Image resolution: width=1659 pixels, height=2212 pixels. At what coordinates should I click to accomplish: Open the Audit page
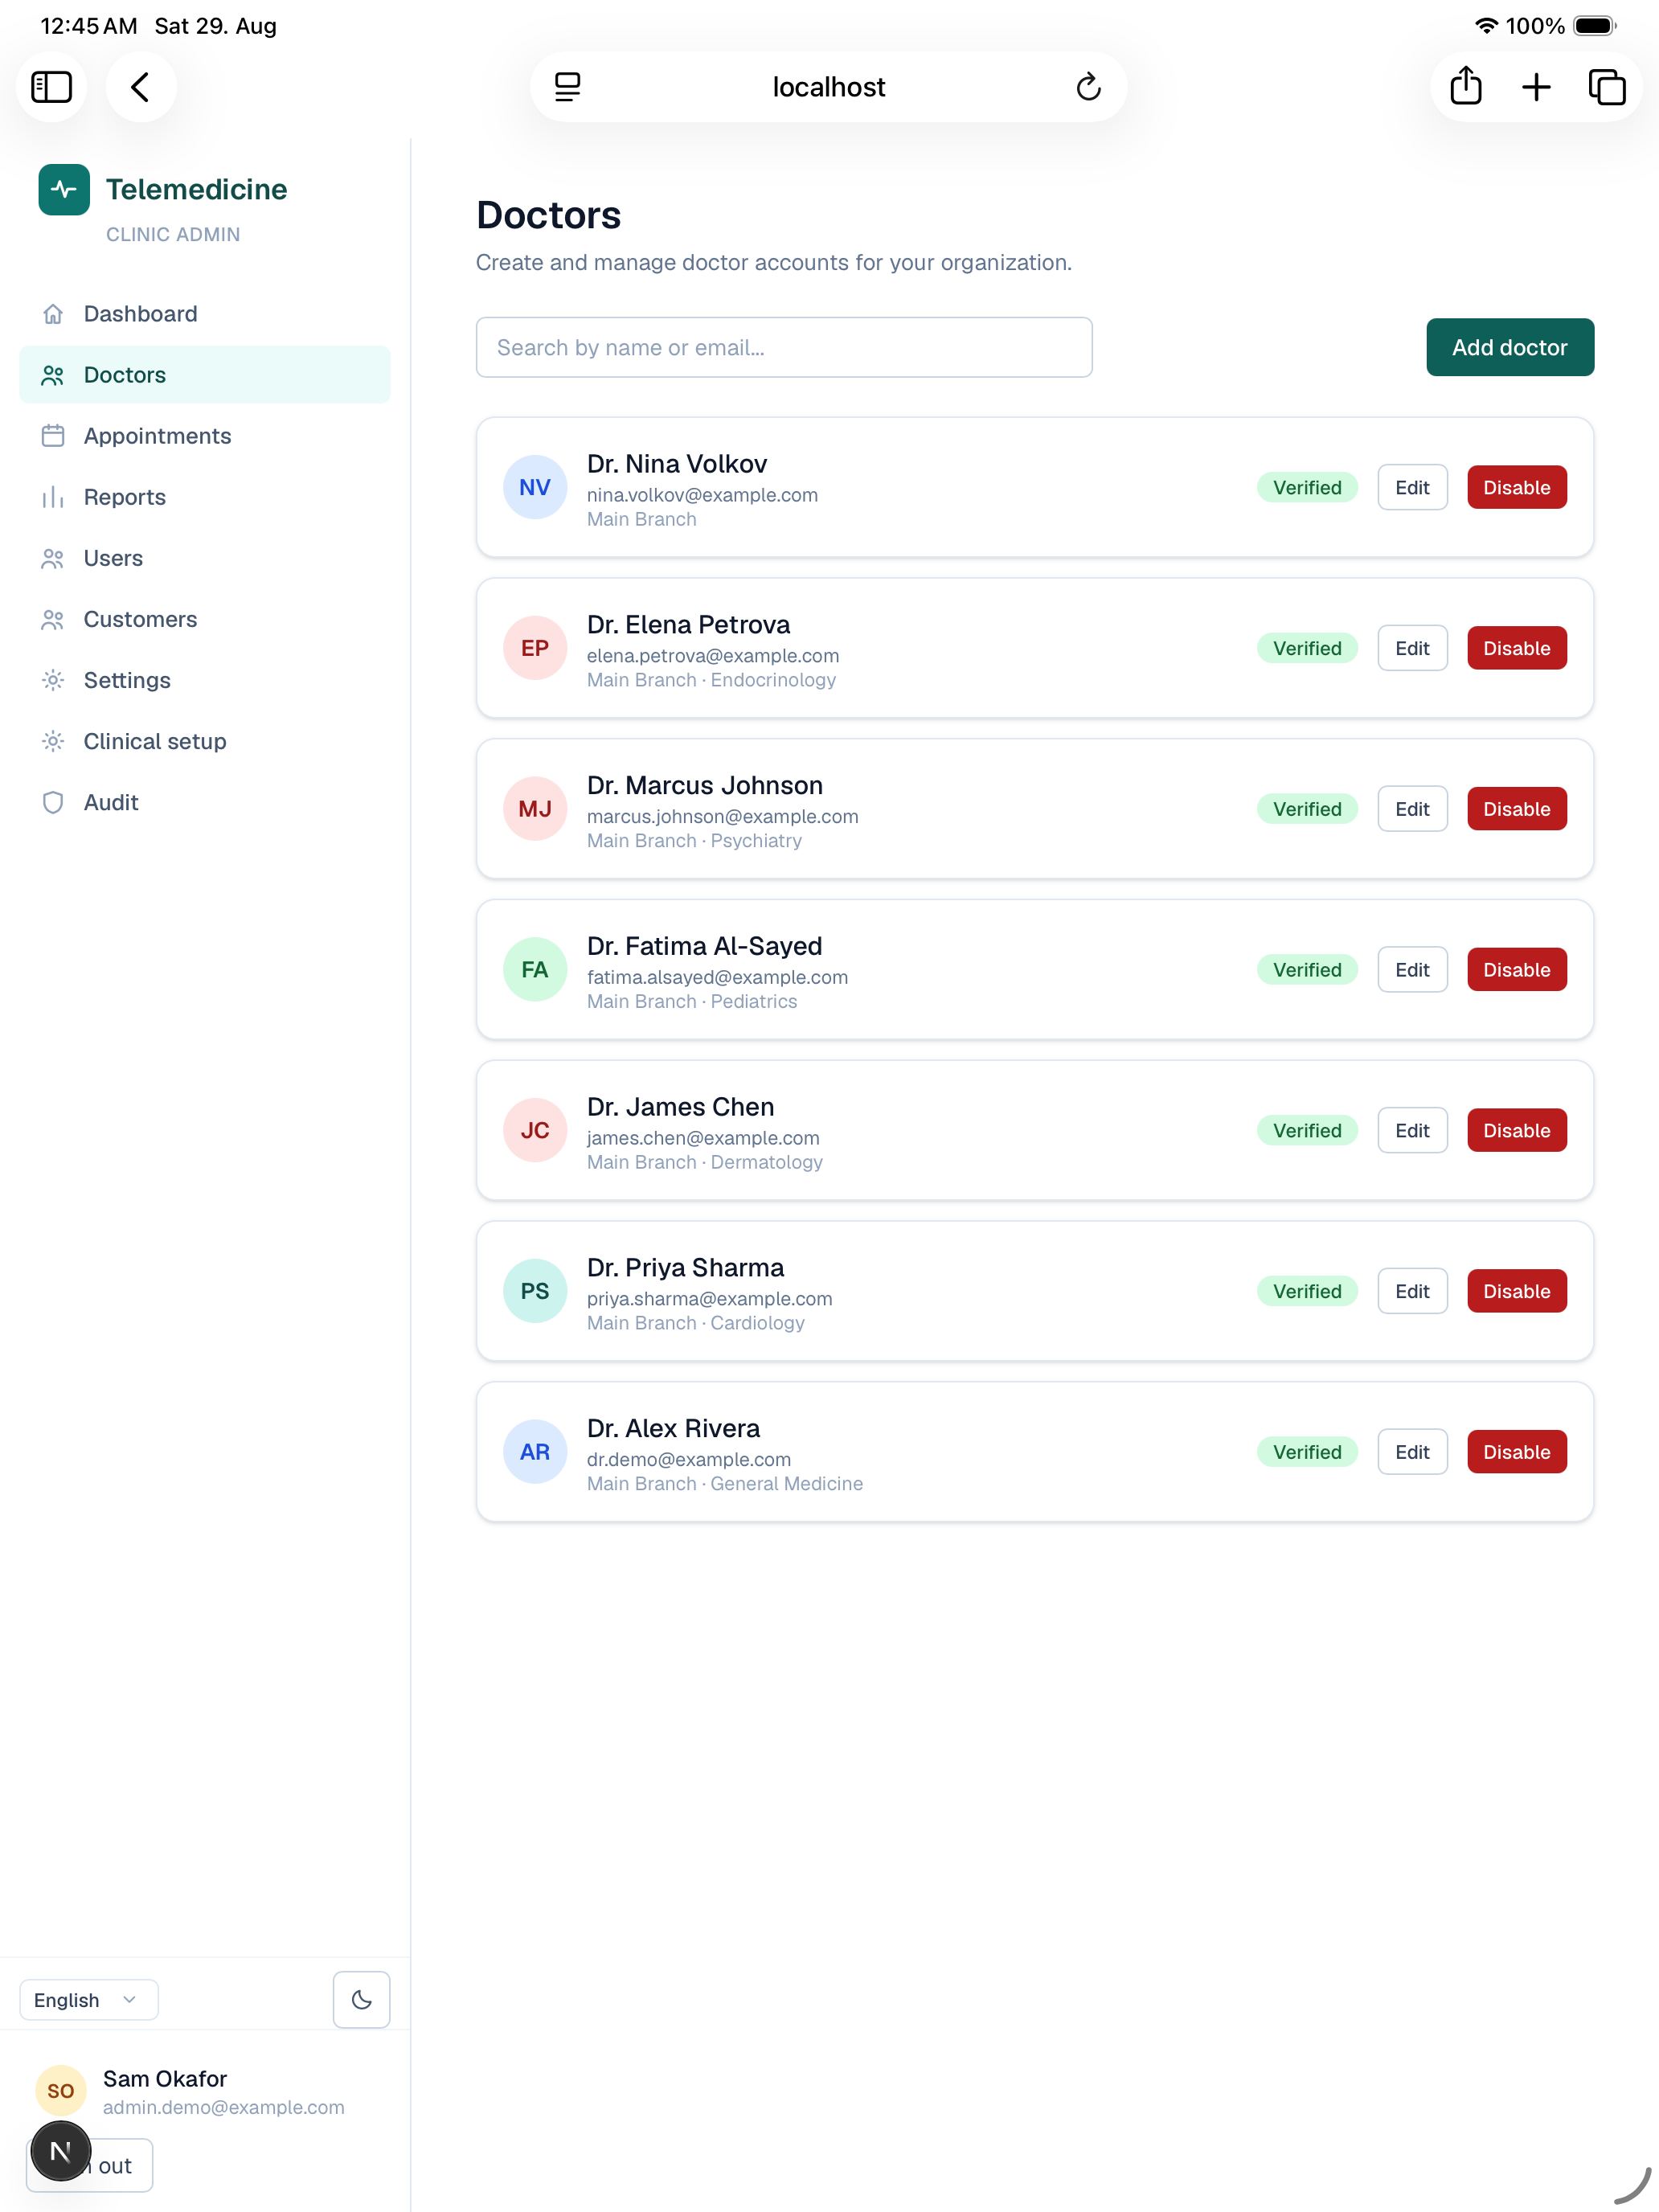[x=205, y=802]
